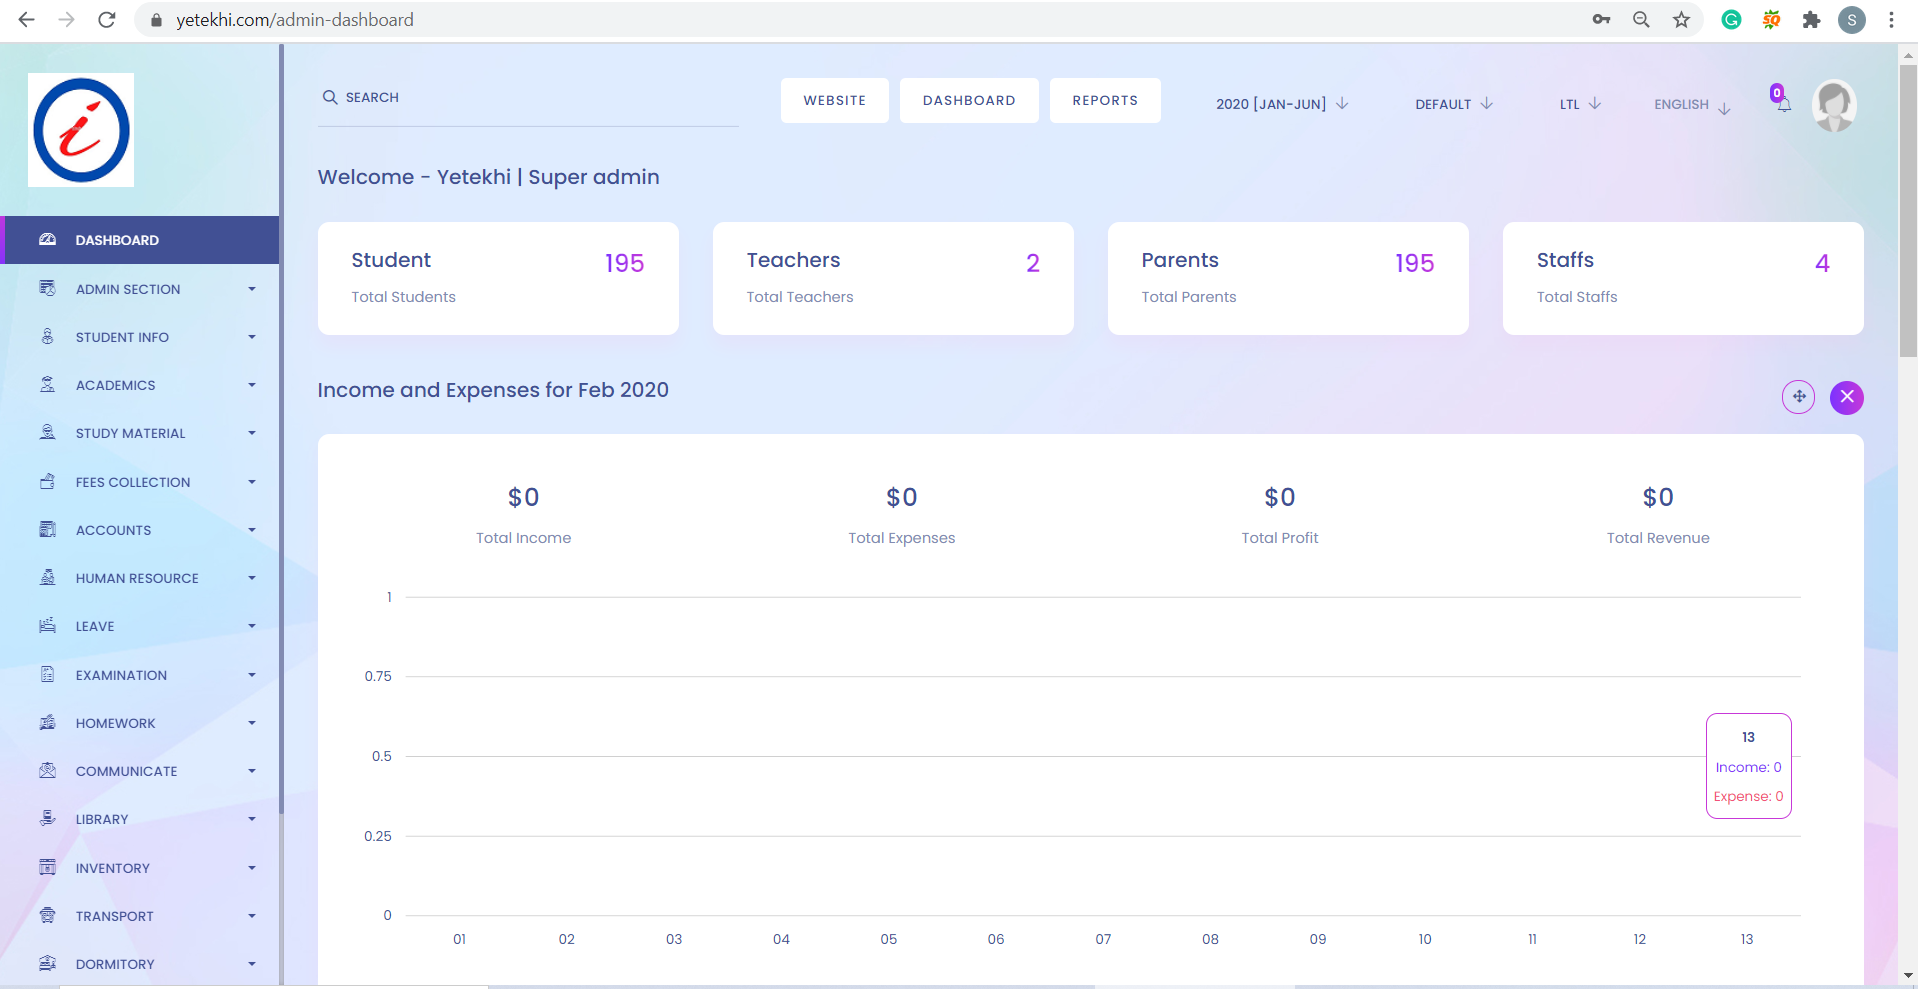Click the Yetekhi logo
The width and height of the screenshot is (1918, 990).
click(x=81, y=130)
